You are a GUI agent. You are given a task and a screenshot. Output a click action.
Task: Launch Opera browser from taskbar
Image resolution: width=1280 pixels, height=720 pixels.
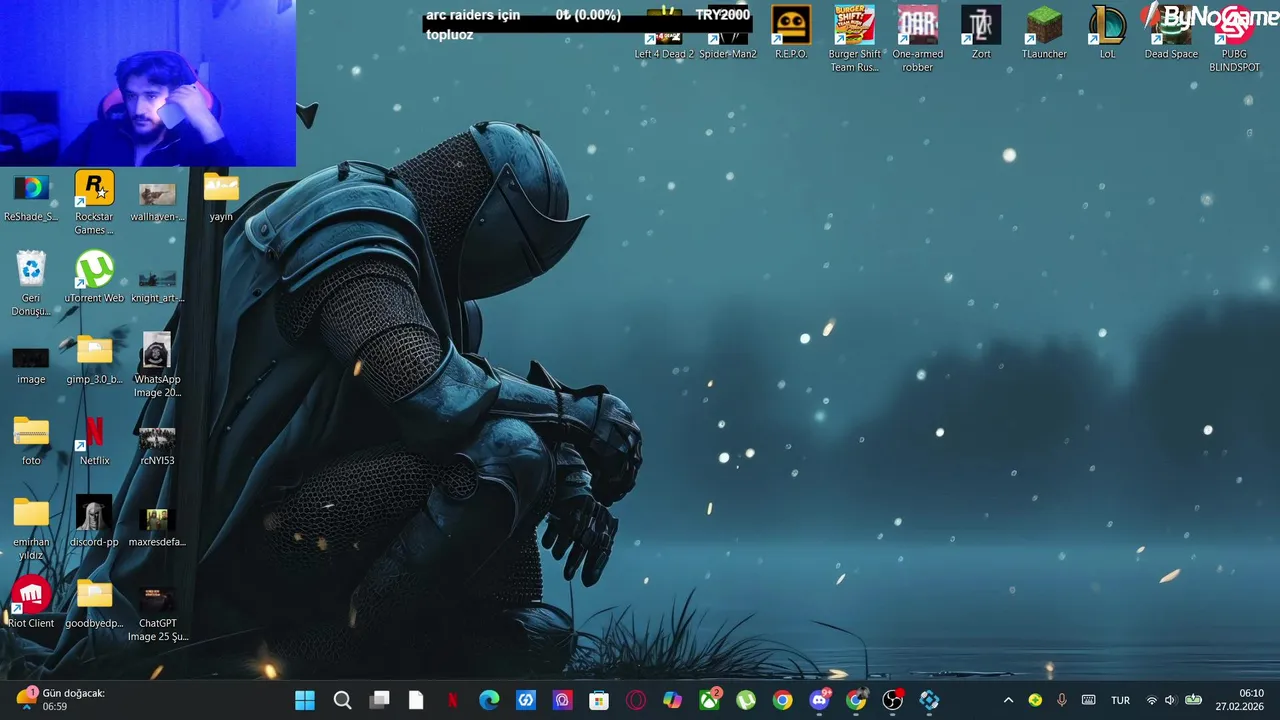(x=636, y=700)
